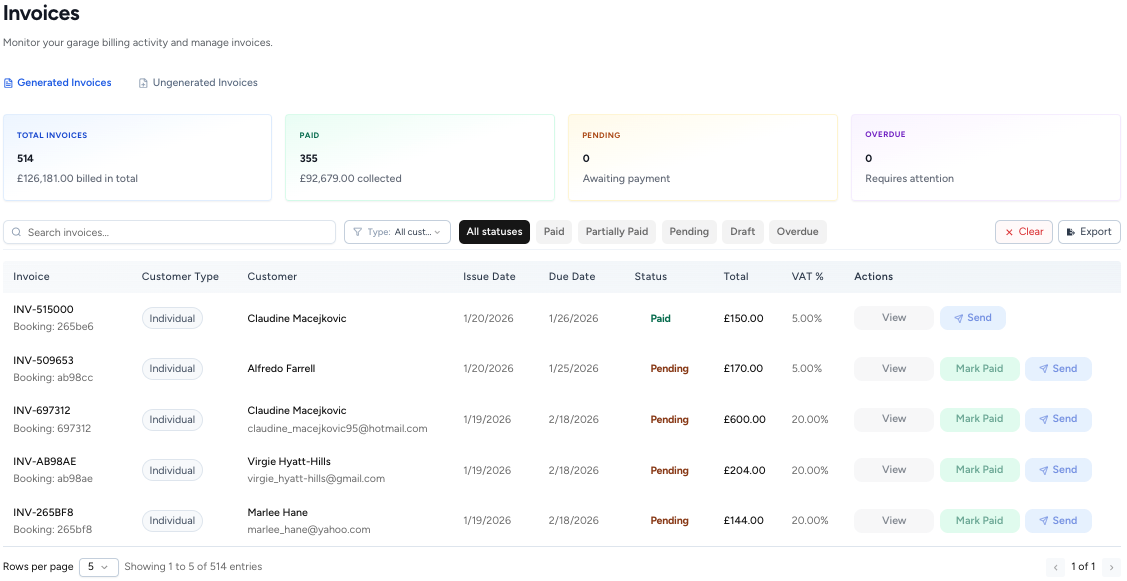The image size is (1127, 581).
Task: Click the search magnifier icon in search bar
Action: (x=17, y=231)
